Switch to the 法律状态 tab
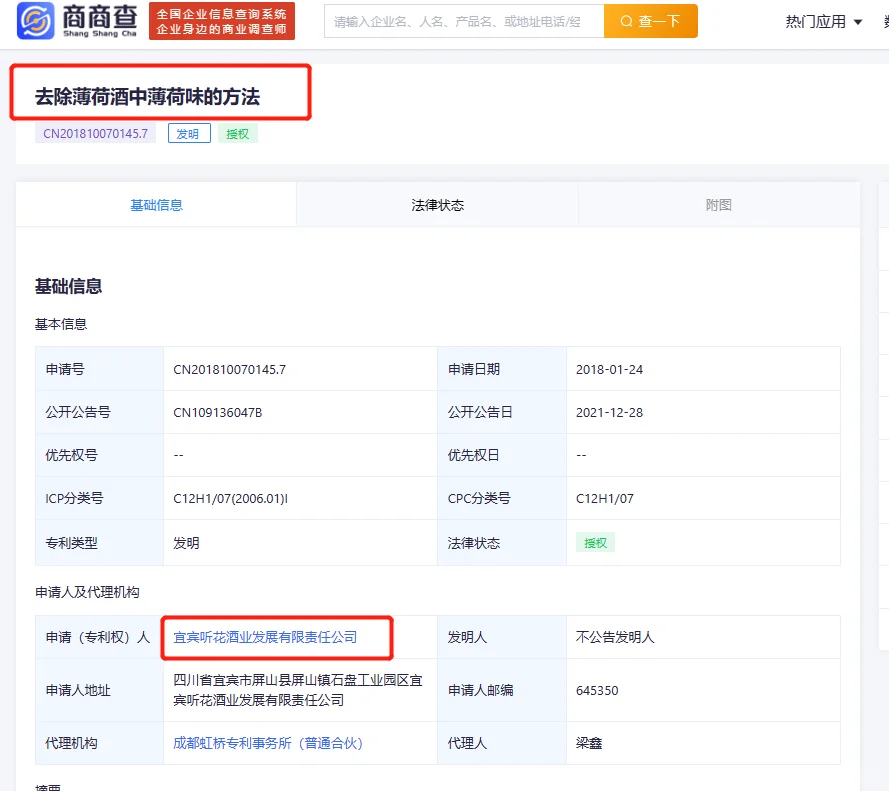Viewport: 889px width, 791px height. pyautogui.click(x=437, y=203)
